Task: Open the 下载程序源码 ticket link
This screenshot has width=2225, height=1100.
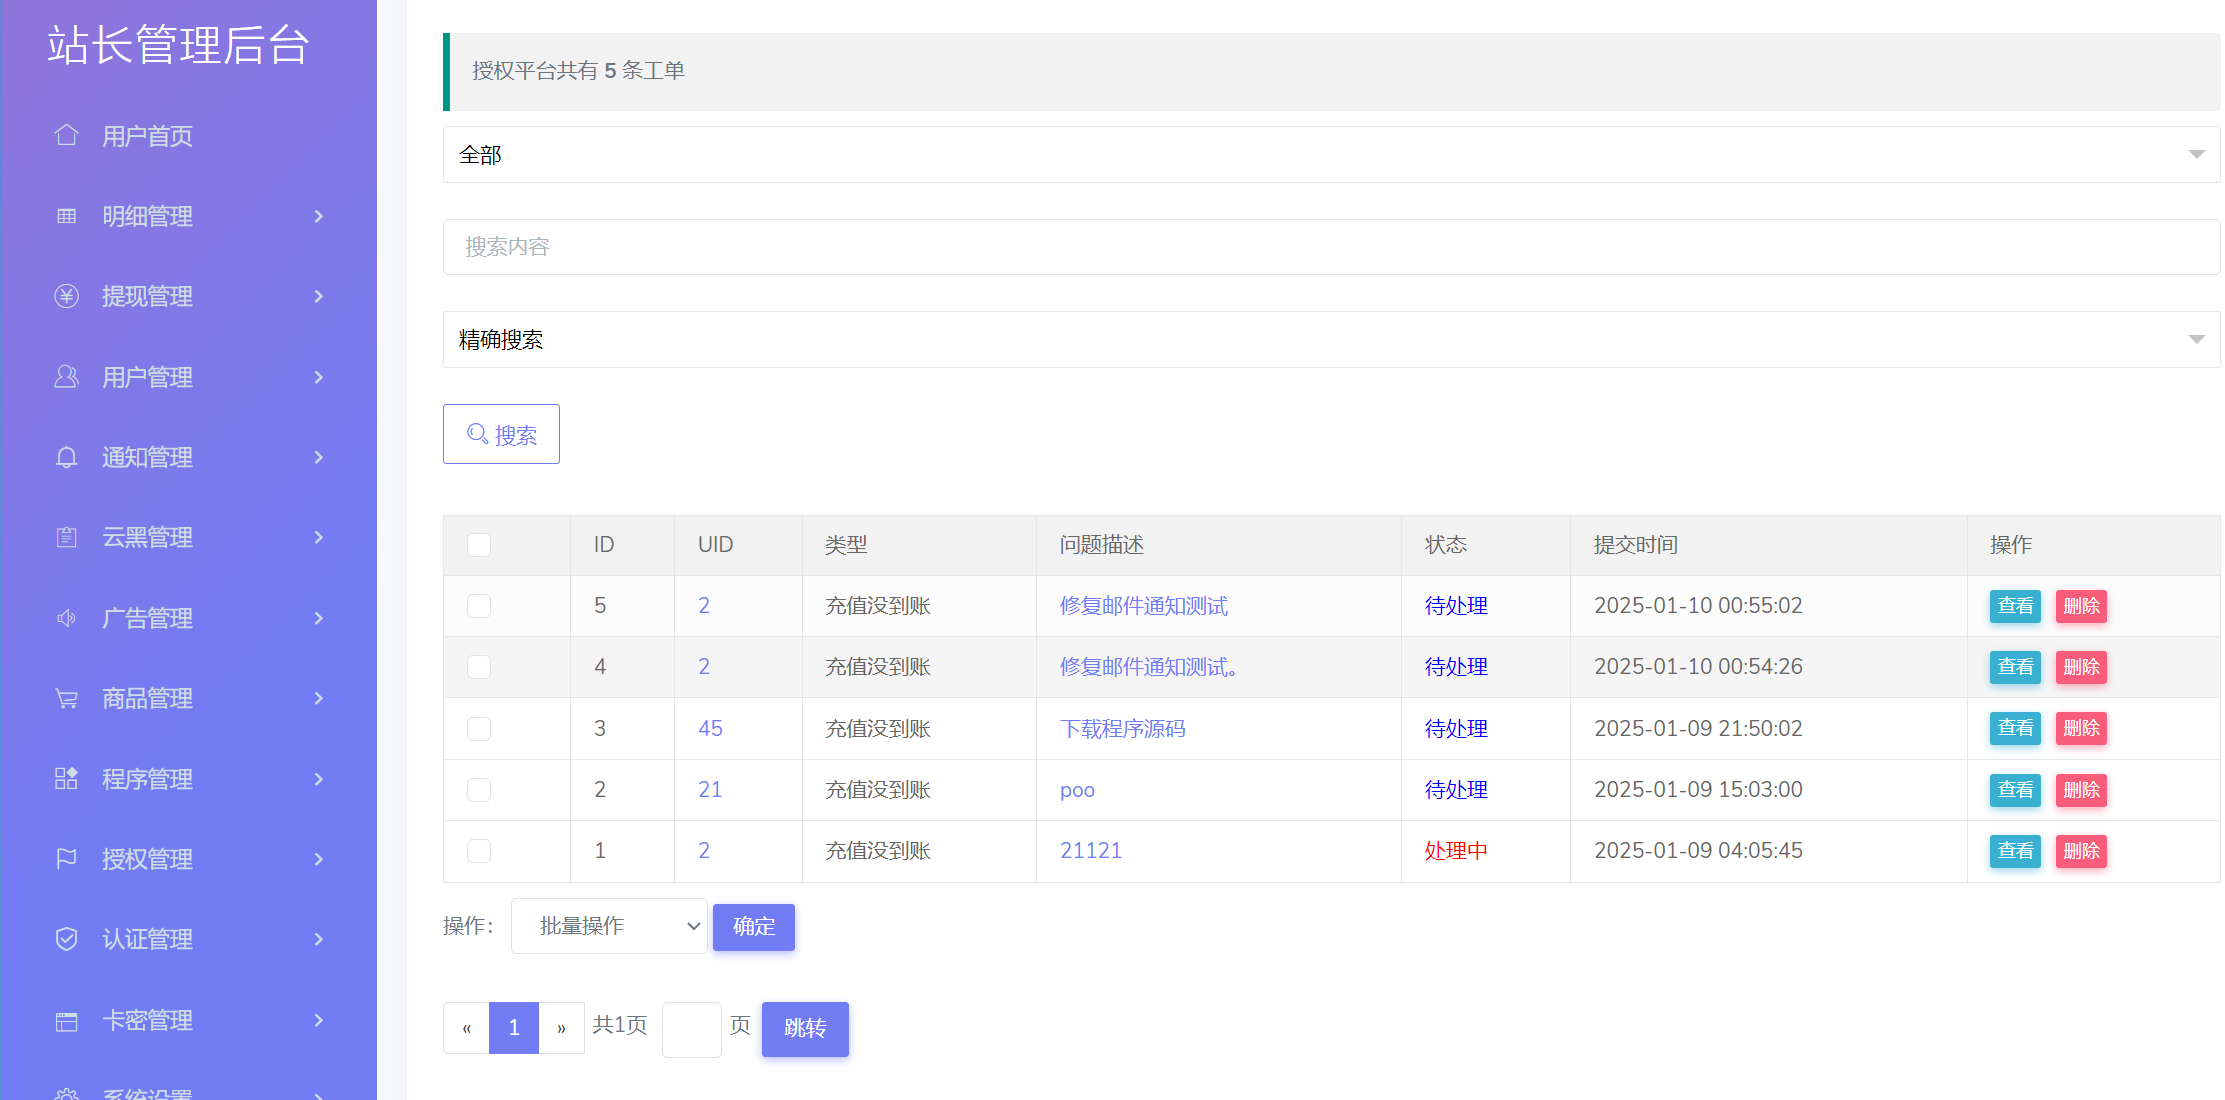Action: [1122, 729]
